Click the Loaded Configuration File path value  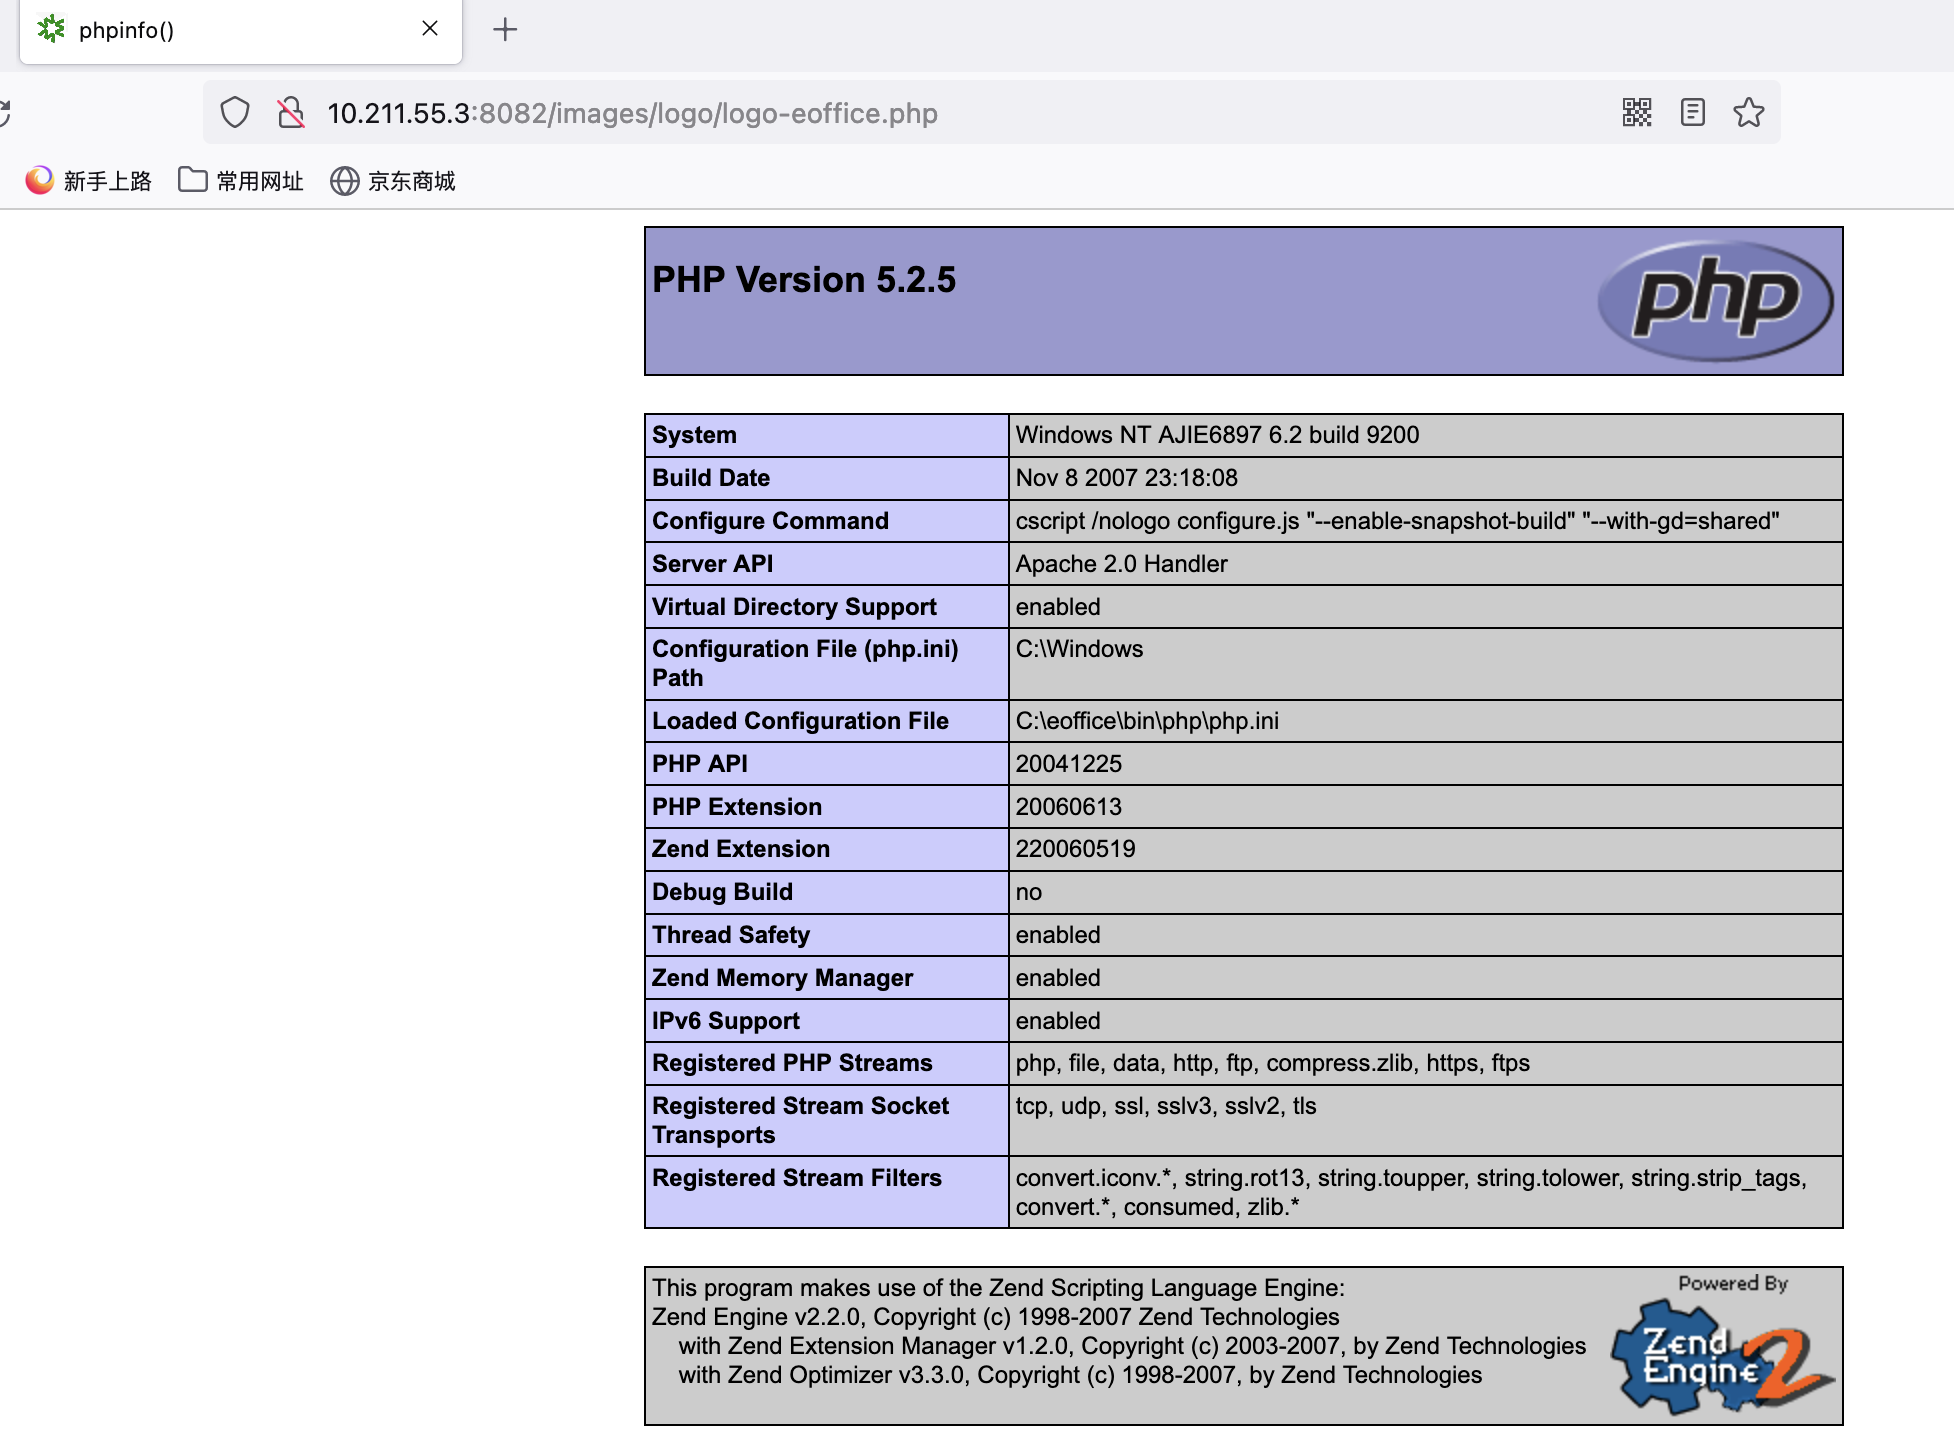click(1147, 721)
